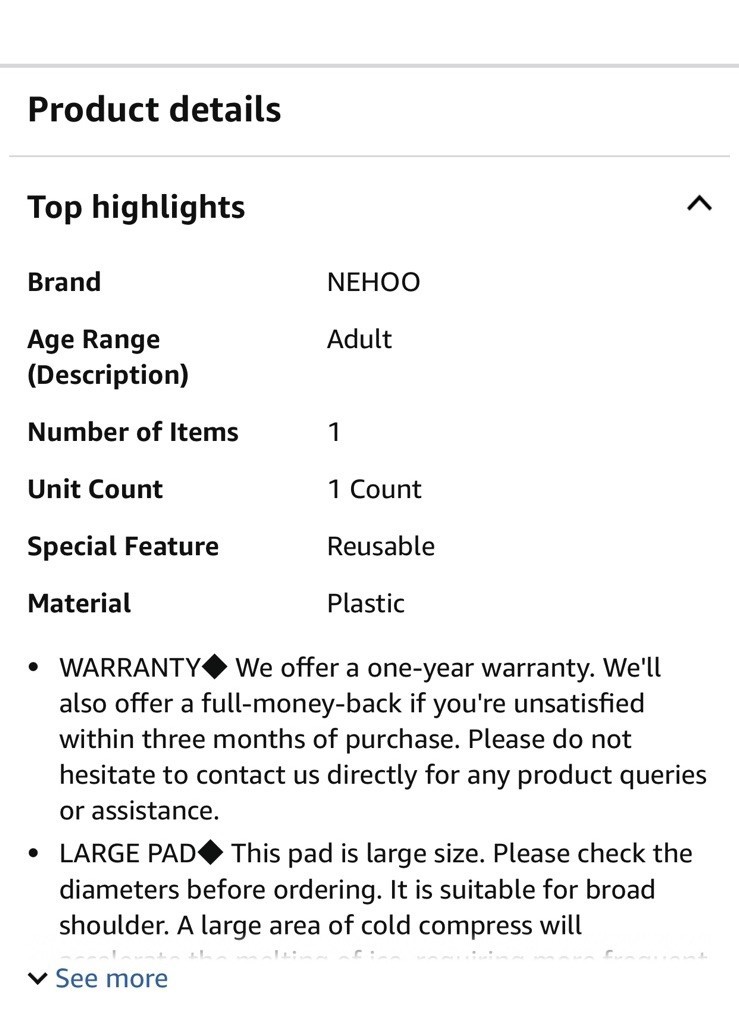Screen dimensions: 739x1013
Task: Click the diamond icon after WARRANTY
Action: pyautogui.click(x=214, y=667)
